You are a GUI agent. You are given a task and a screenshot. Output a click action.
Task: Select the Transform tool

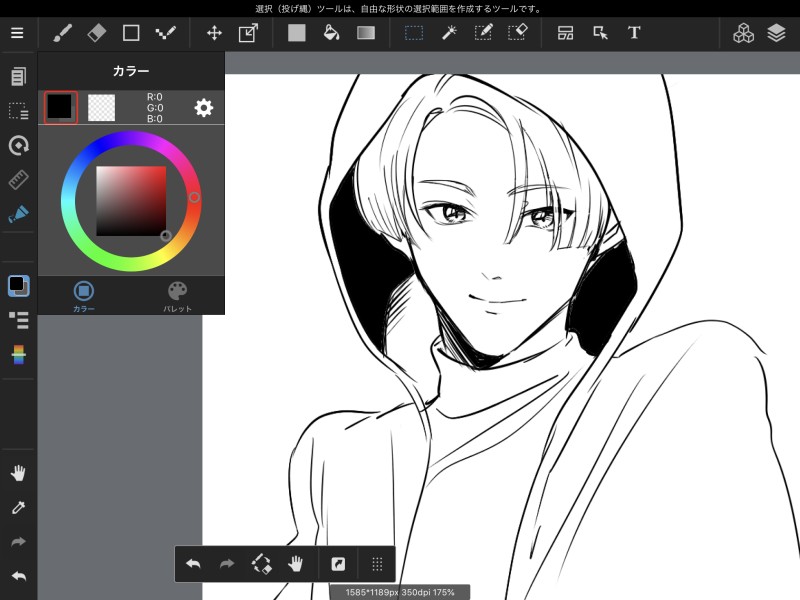pyautogui.click(x=248, y=33)
